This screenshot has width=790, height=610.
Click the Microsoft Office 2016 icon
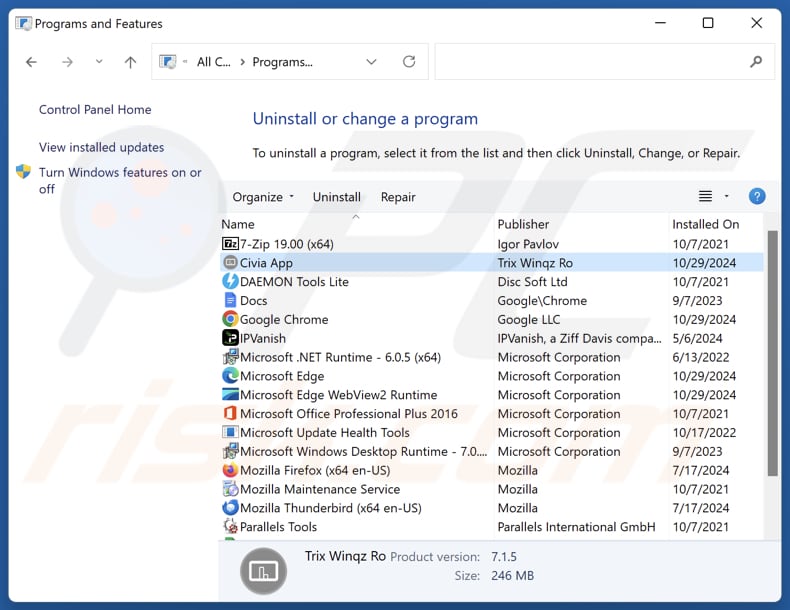(x=230, y=414)
